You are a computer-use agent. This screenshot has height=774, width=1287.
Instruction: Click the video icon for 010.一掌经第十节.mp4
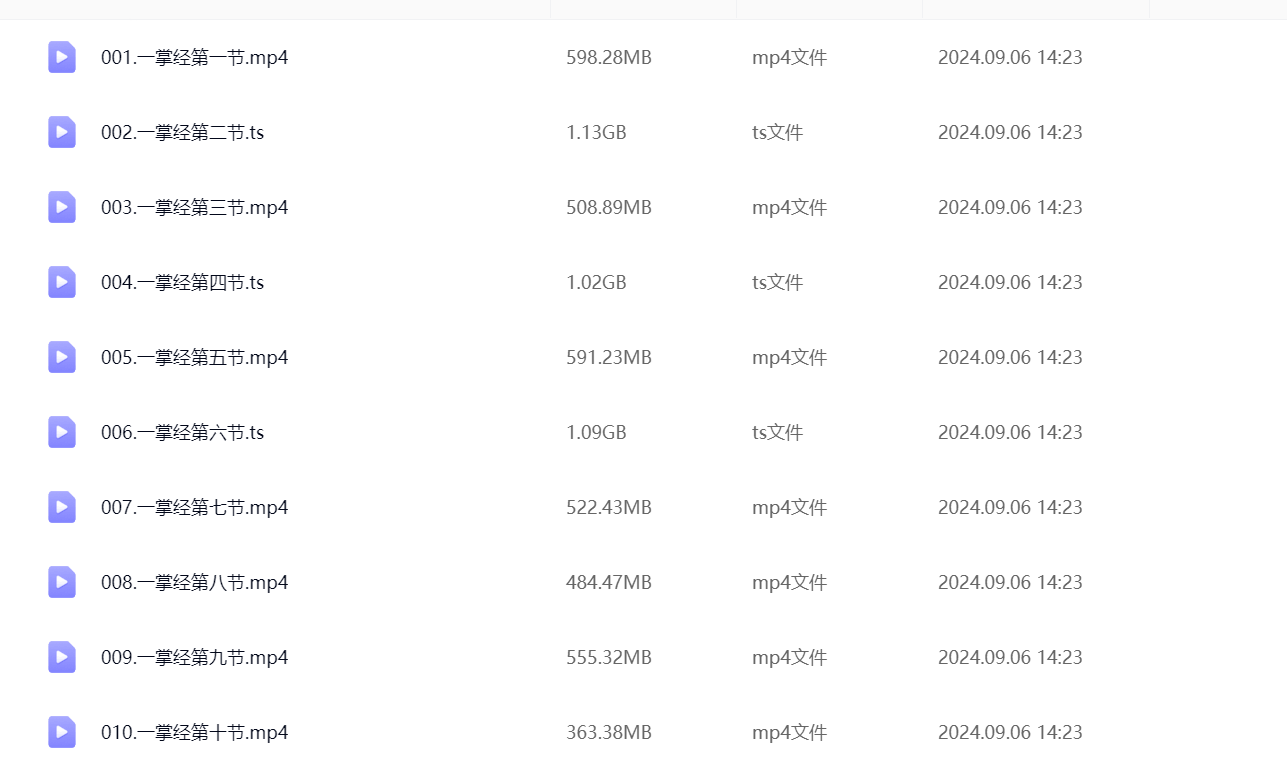[62, 732]
